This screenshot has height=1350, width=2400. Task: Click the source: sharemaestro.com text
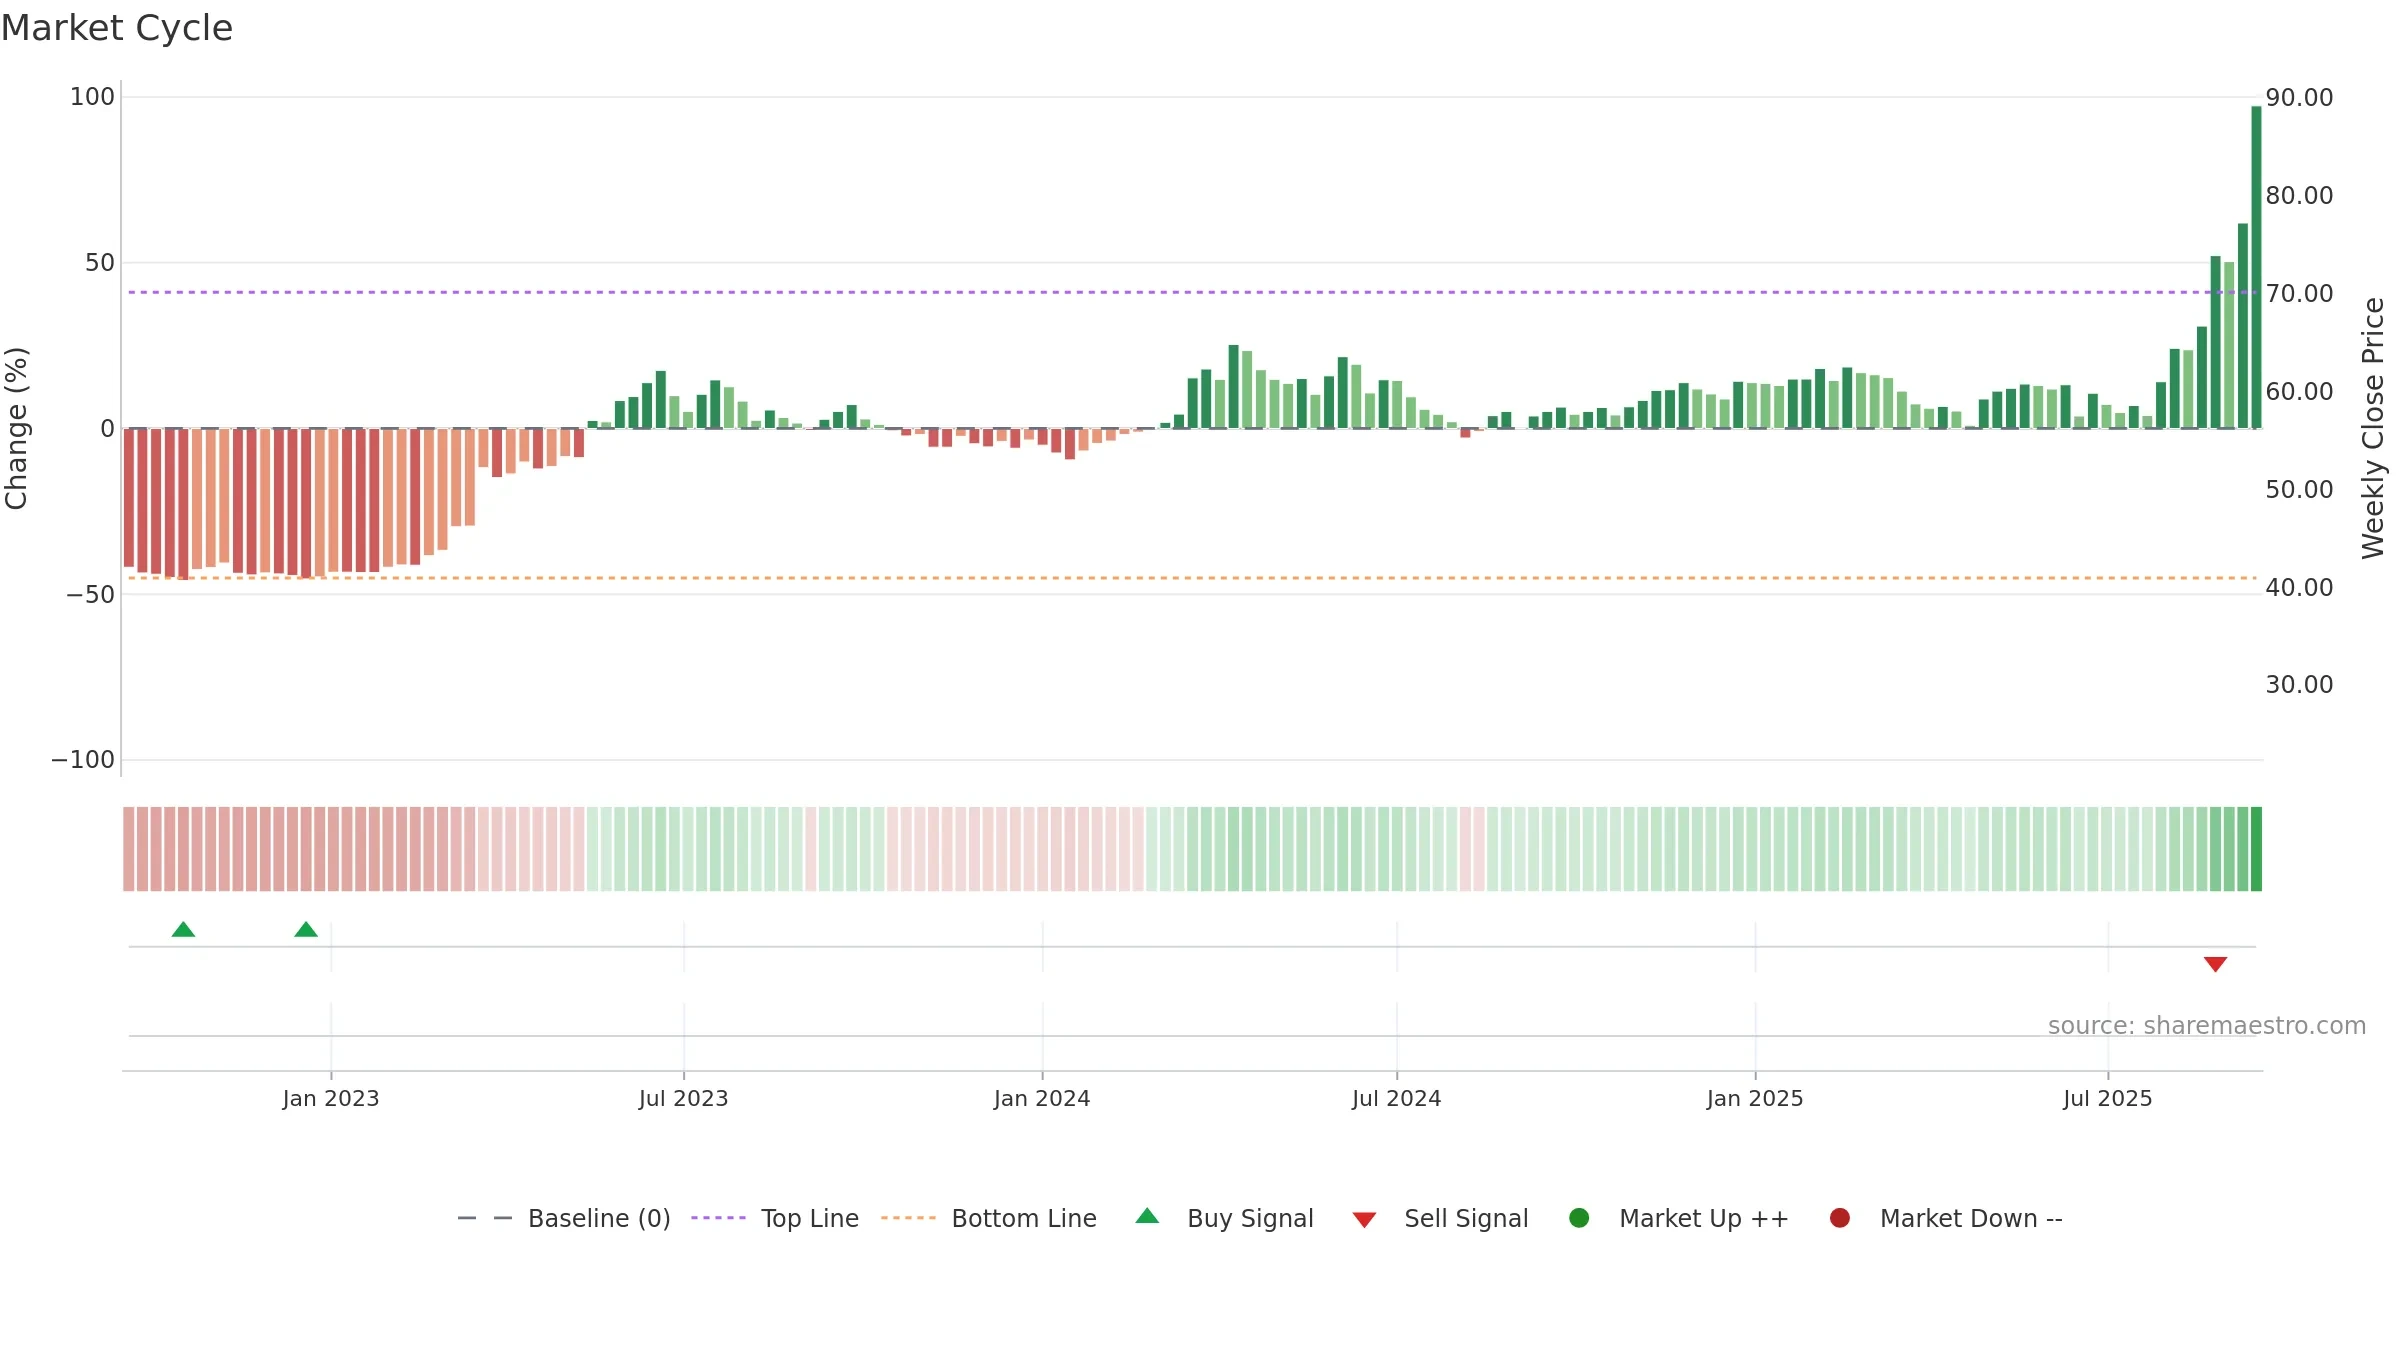pyautogui.click(x=2207, y=1026)
